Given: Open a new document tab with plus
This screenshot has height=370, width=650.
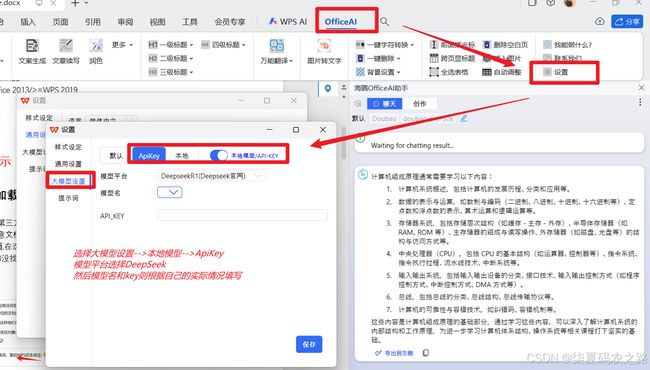Looking at the screenshot, I should coord(75,3).
